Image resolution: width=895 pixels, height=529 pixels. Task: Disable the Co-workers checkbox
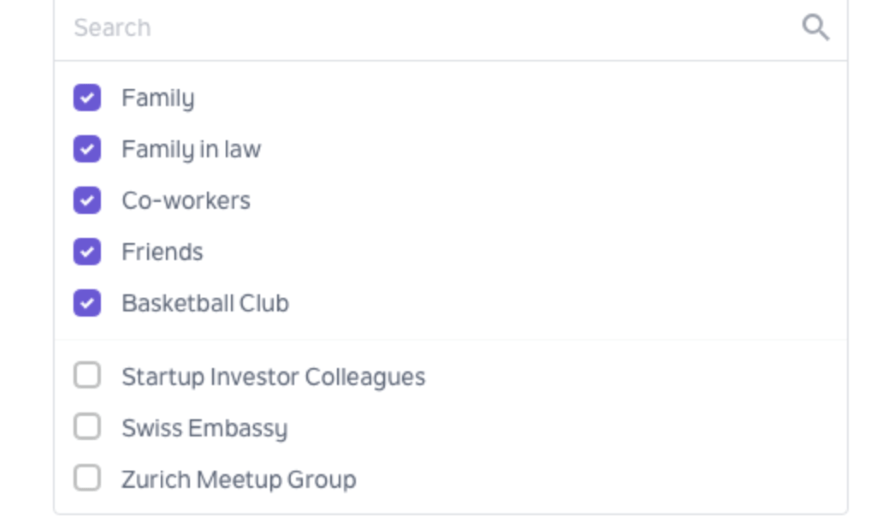pos(87,200)
